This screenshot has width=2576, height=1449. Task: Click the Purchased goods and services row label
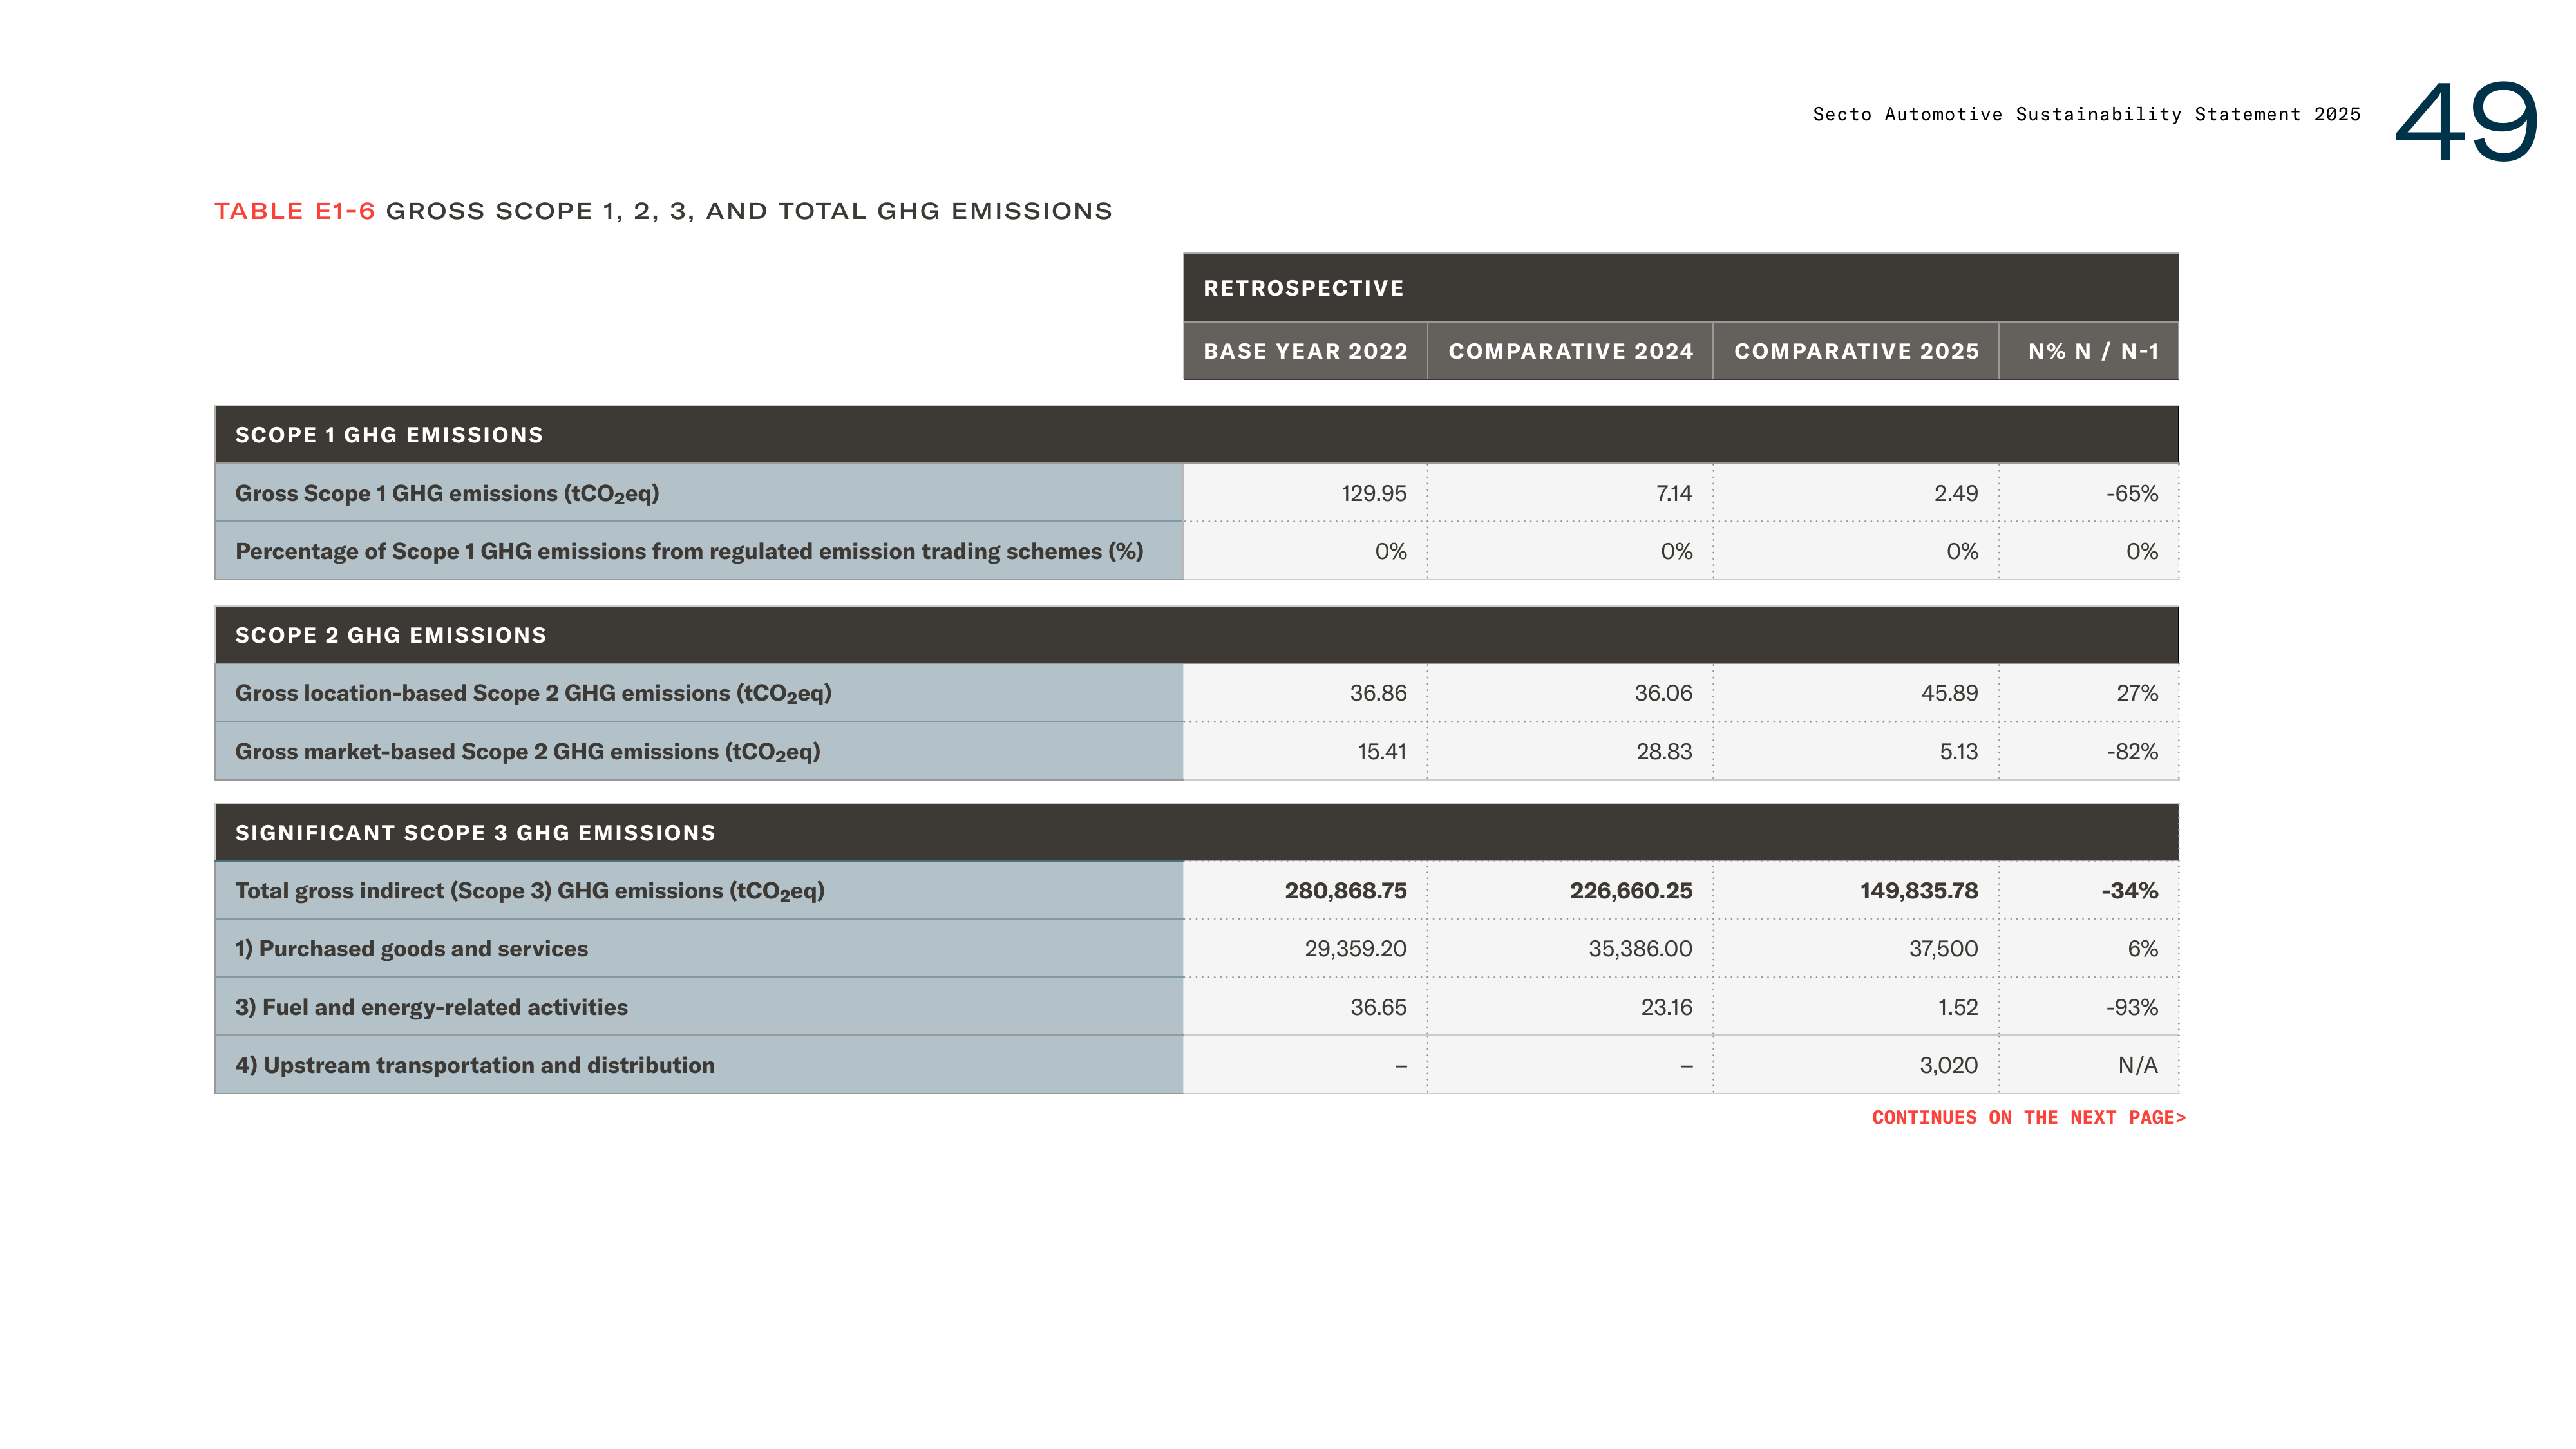(x=411, y=949)
